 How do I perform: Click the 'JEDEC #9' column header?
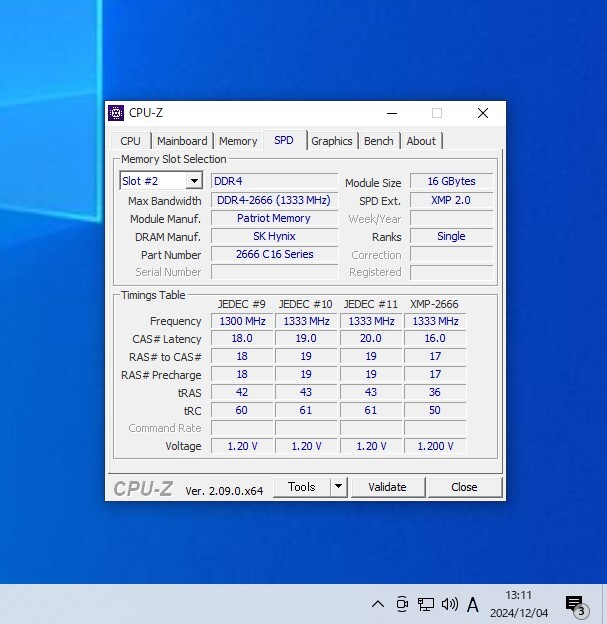(x=242, y=304)
